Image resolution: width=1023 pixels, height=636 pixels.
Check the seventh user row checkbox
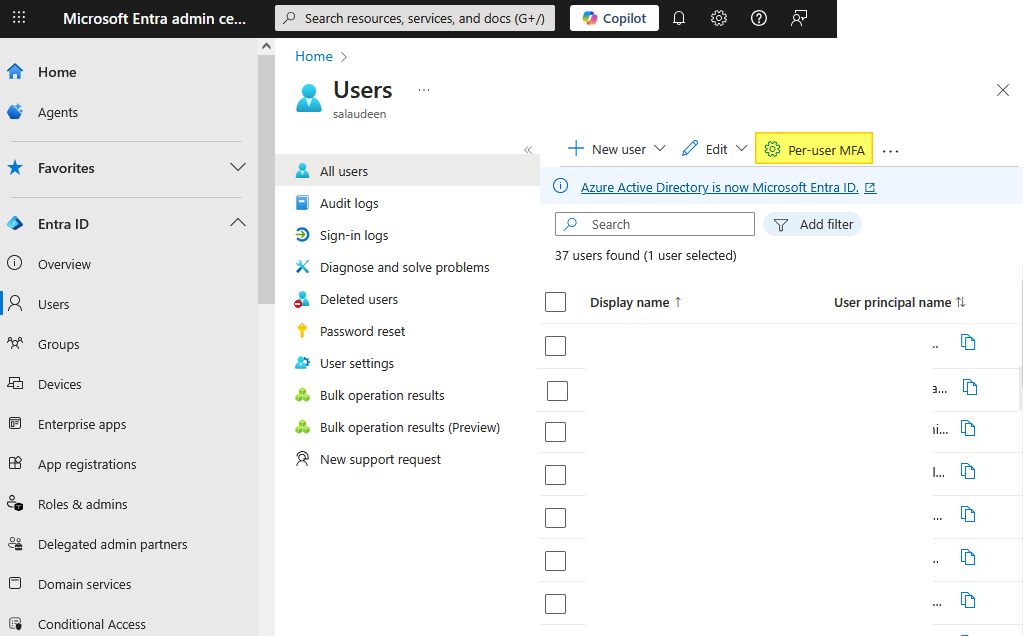[555, 603]
